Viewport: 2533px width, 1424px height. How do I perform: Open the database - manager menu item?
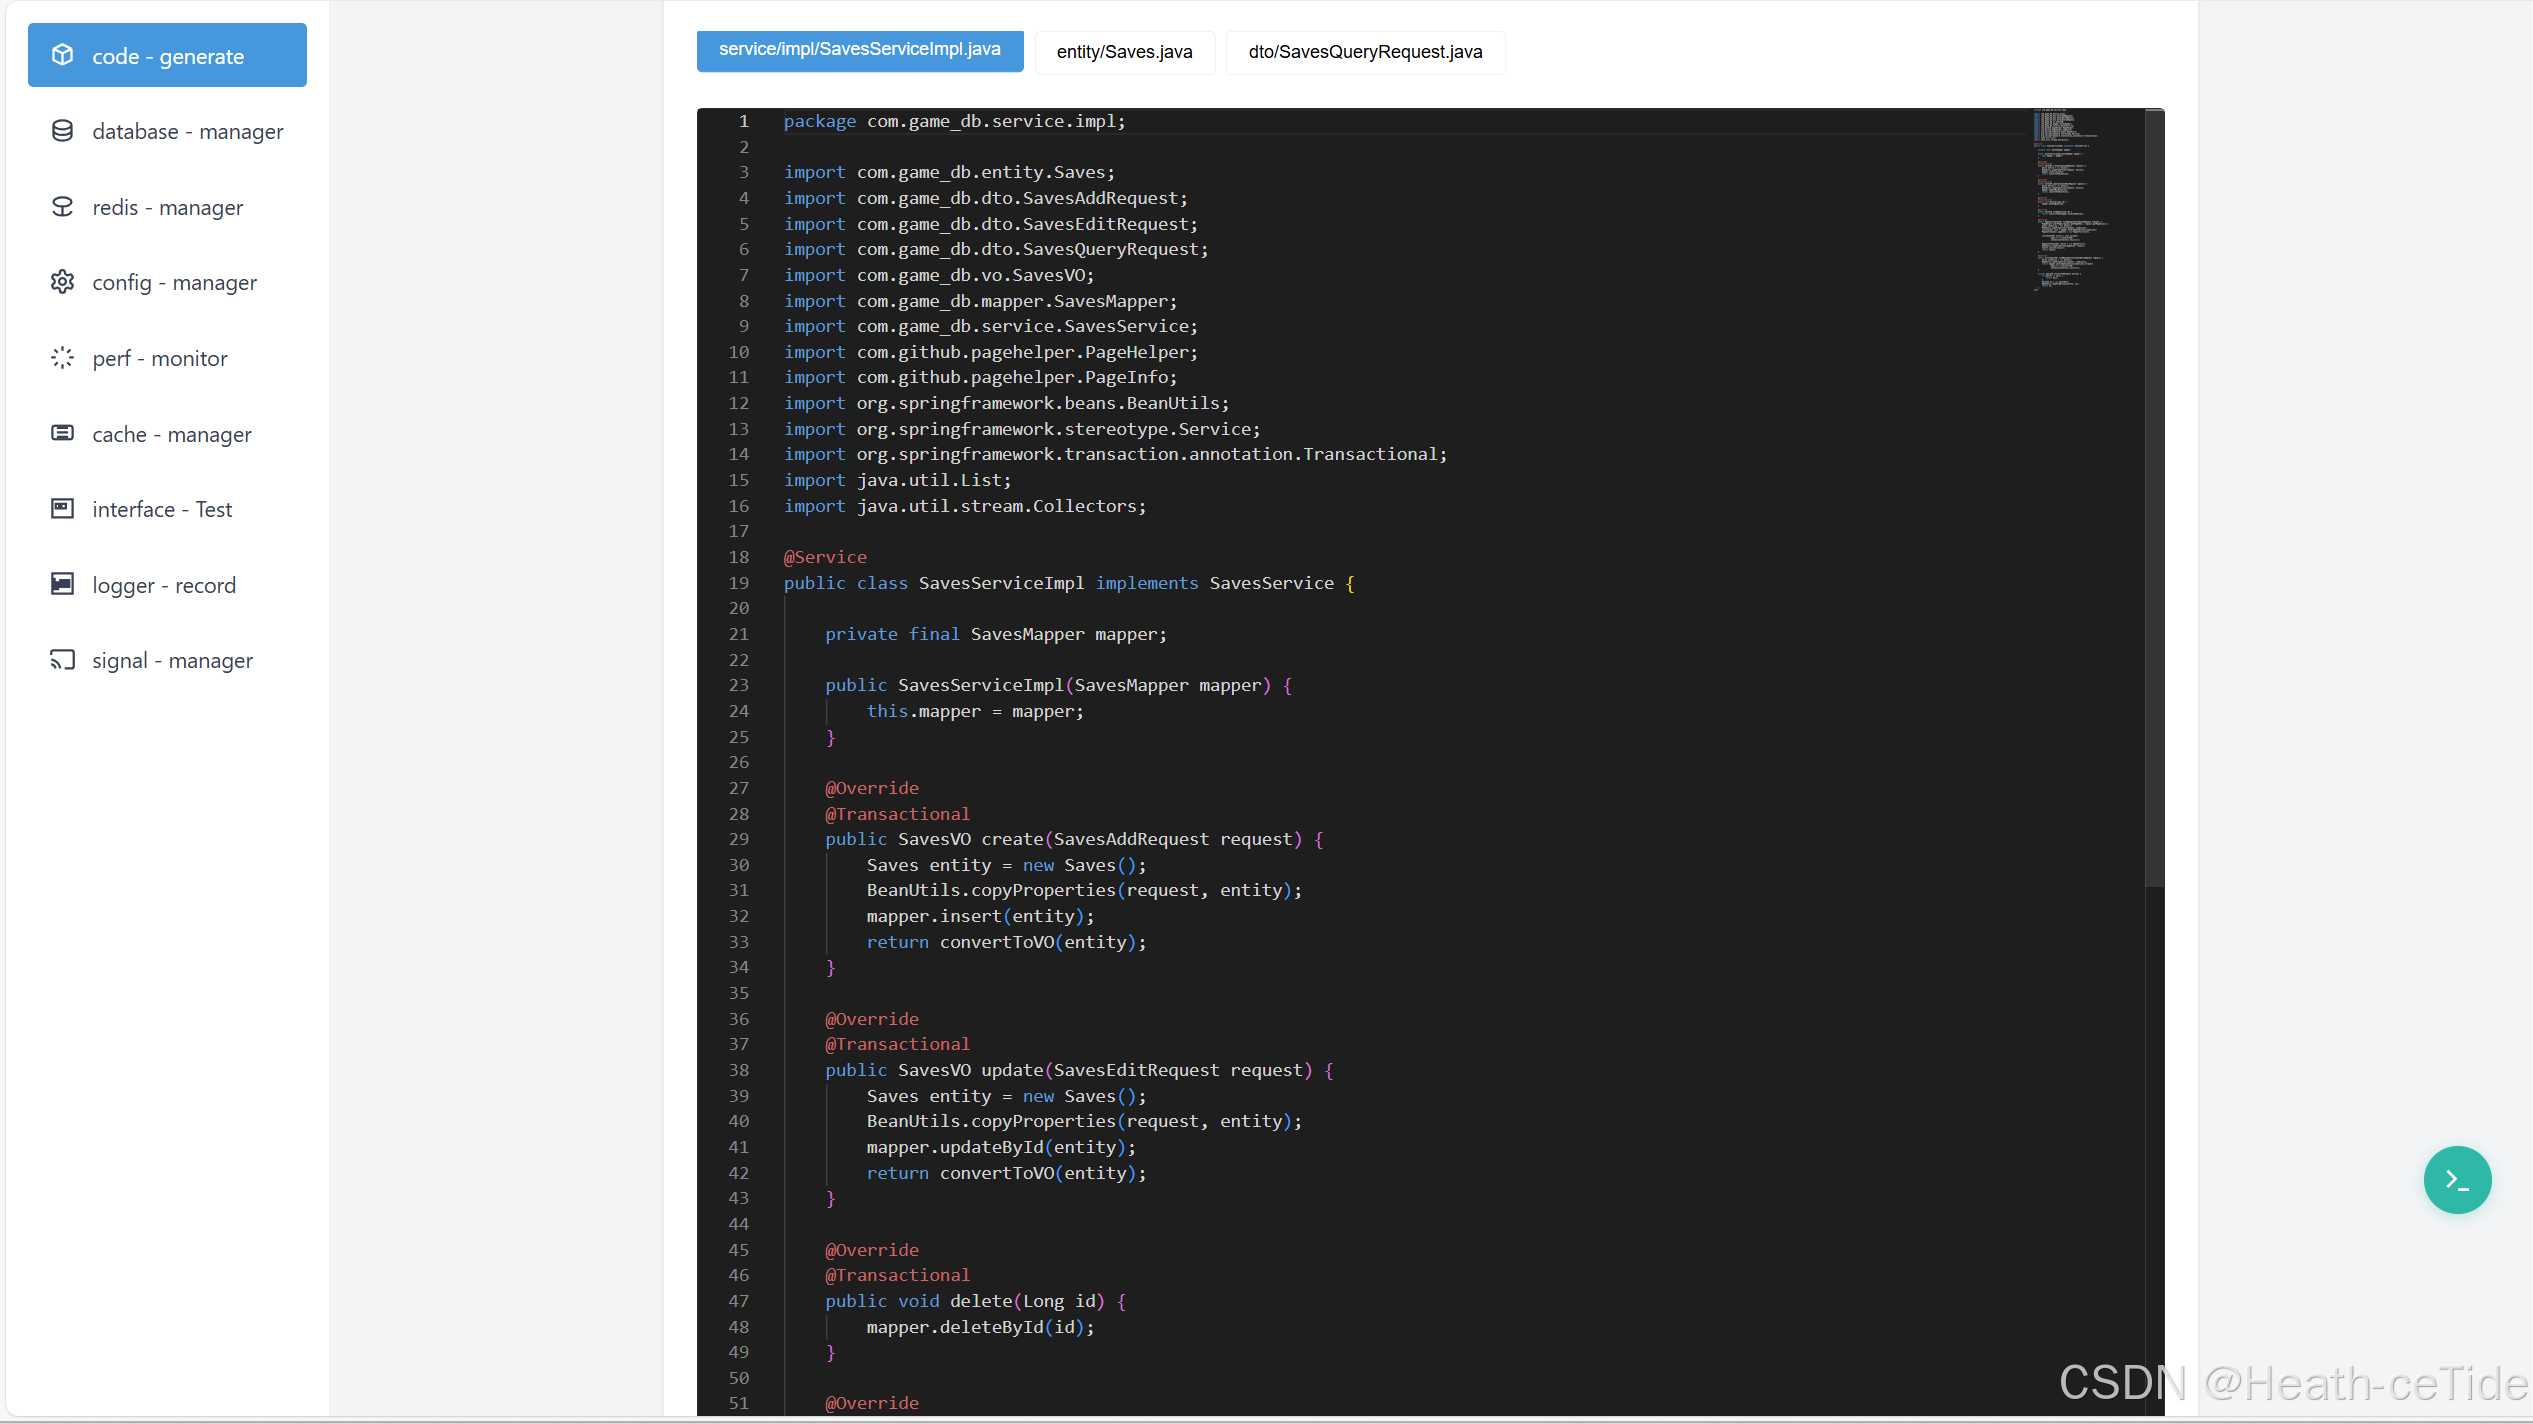click(x=187, y=132)
